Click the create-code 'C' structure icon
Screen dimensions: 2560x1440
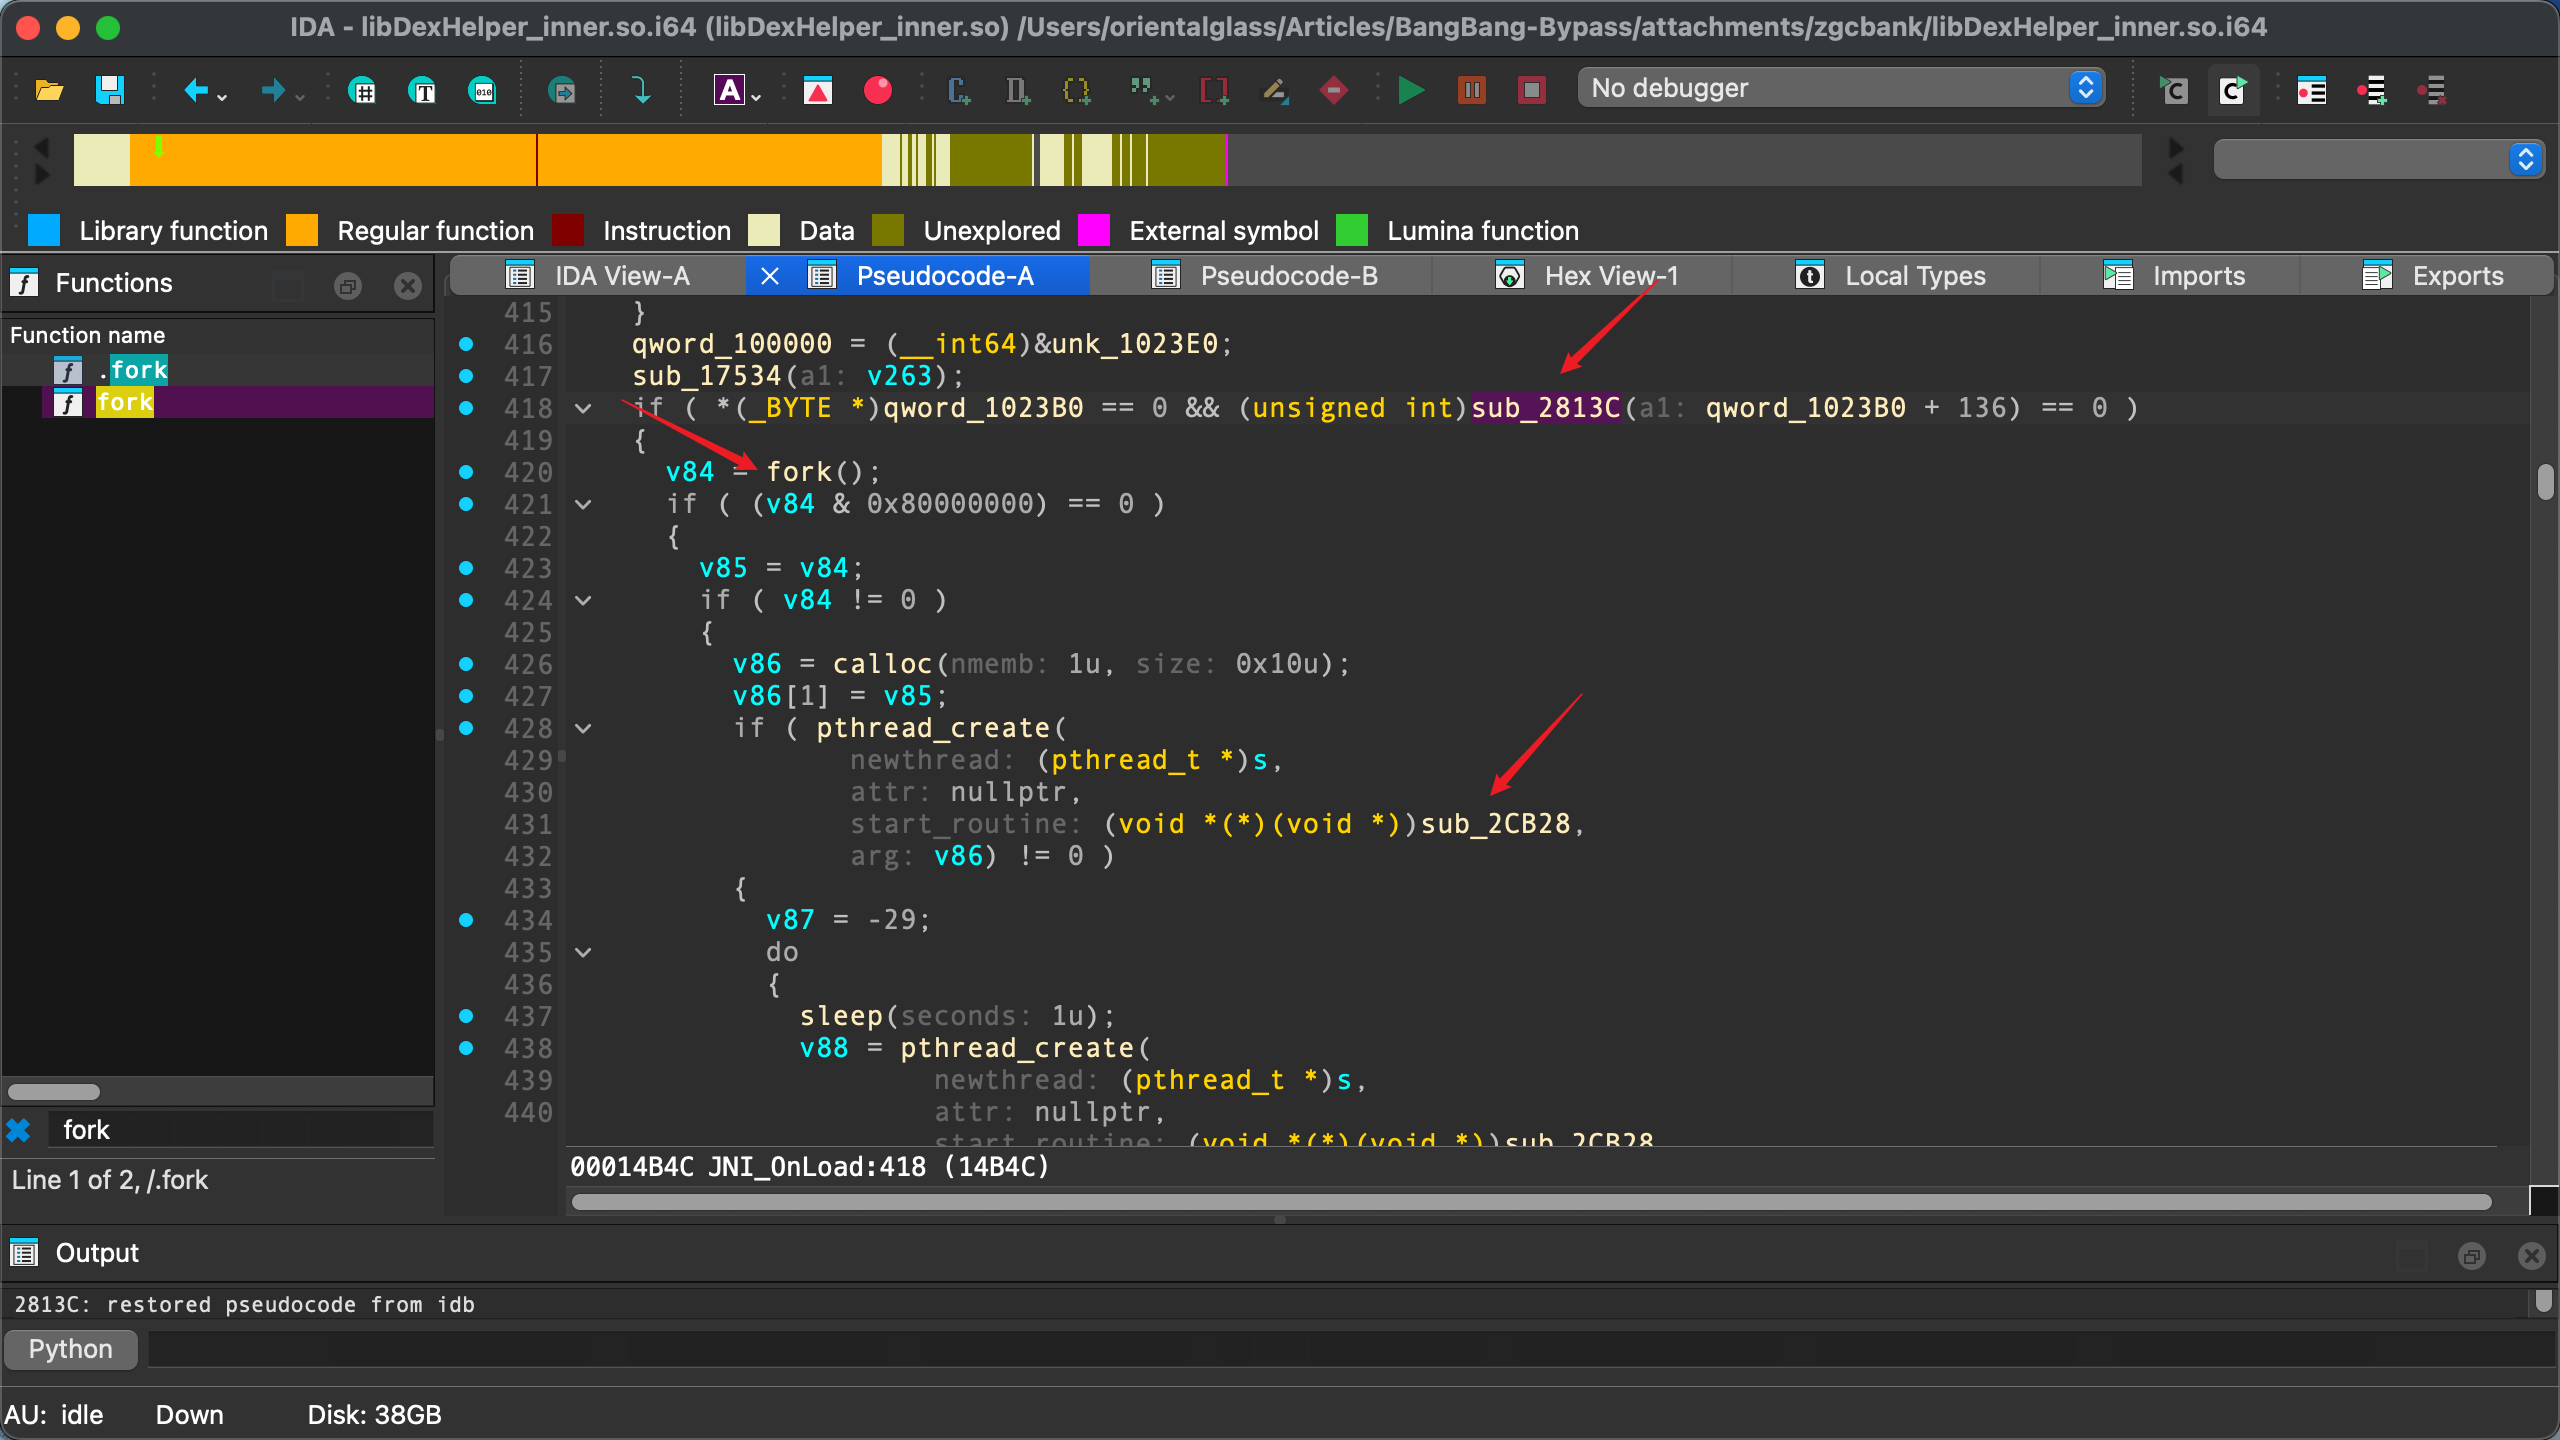pos(959,90)
